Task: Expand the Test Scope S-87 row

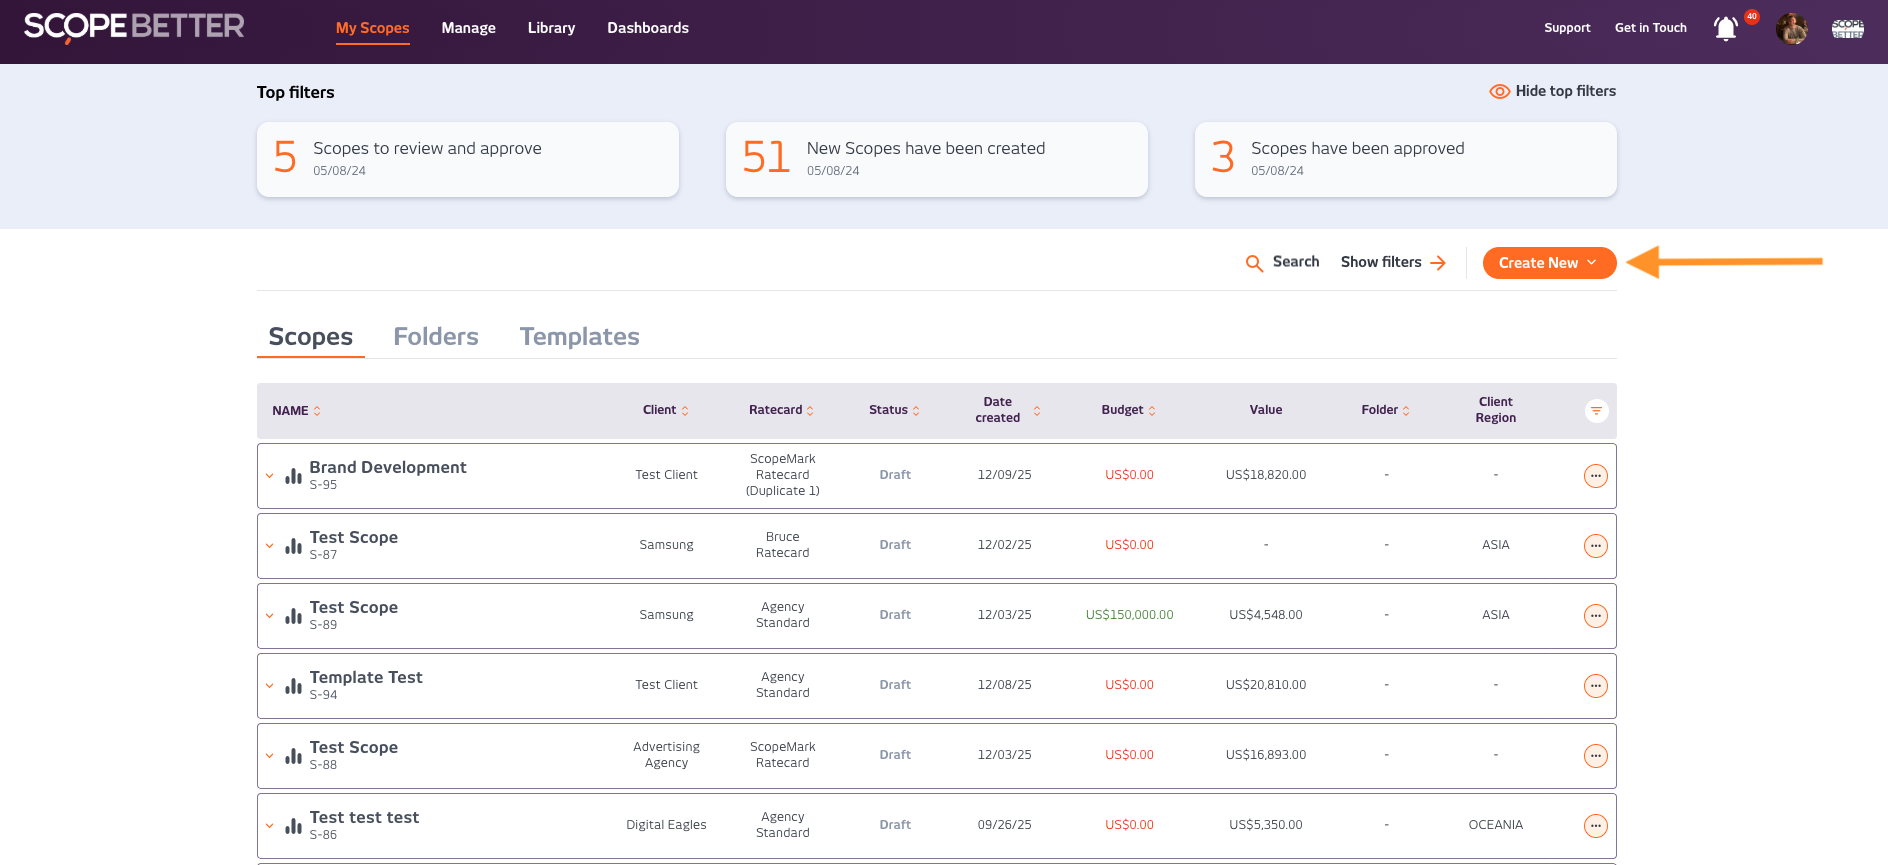Action: click(x=270, y=546)
